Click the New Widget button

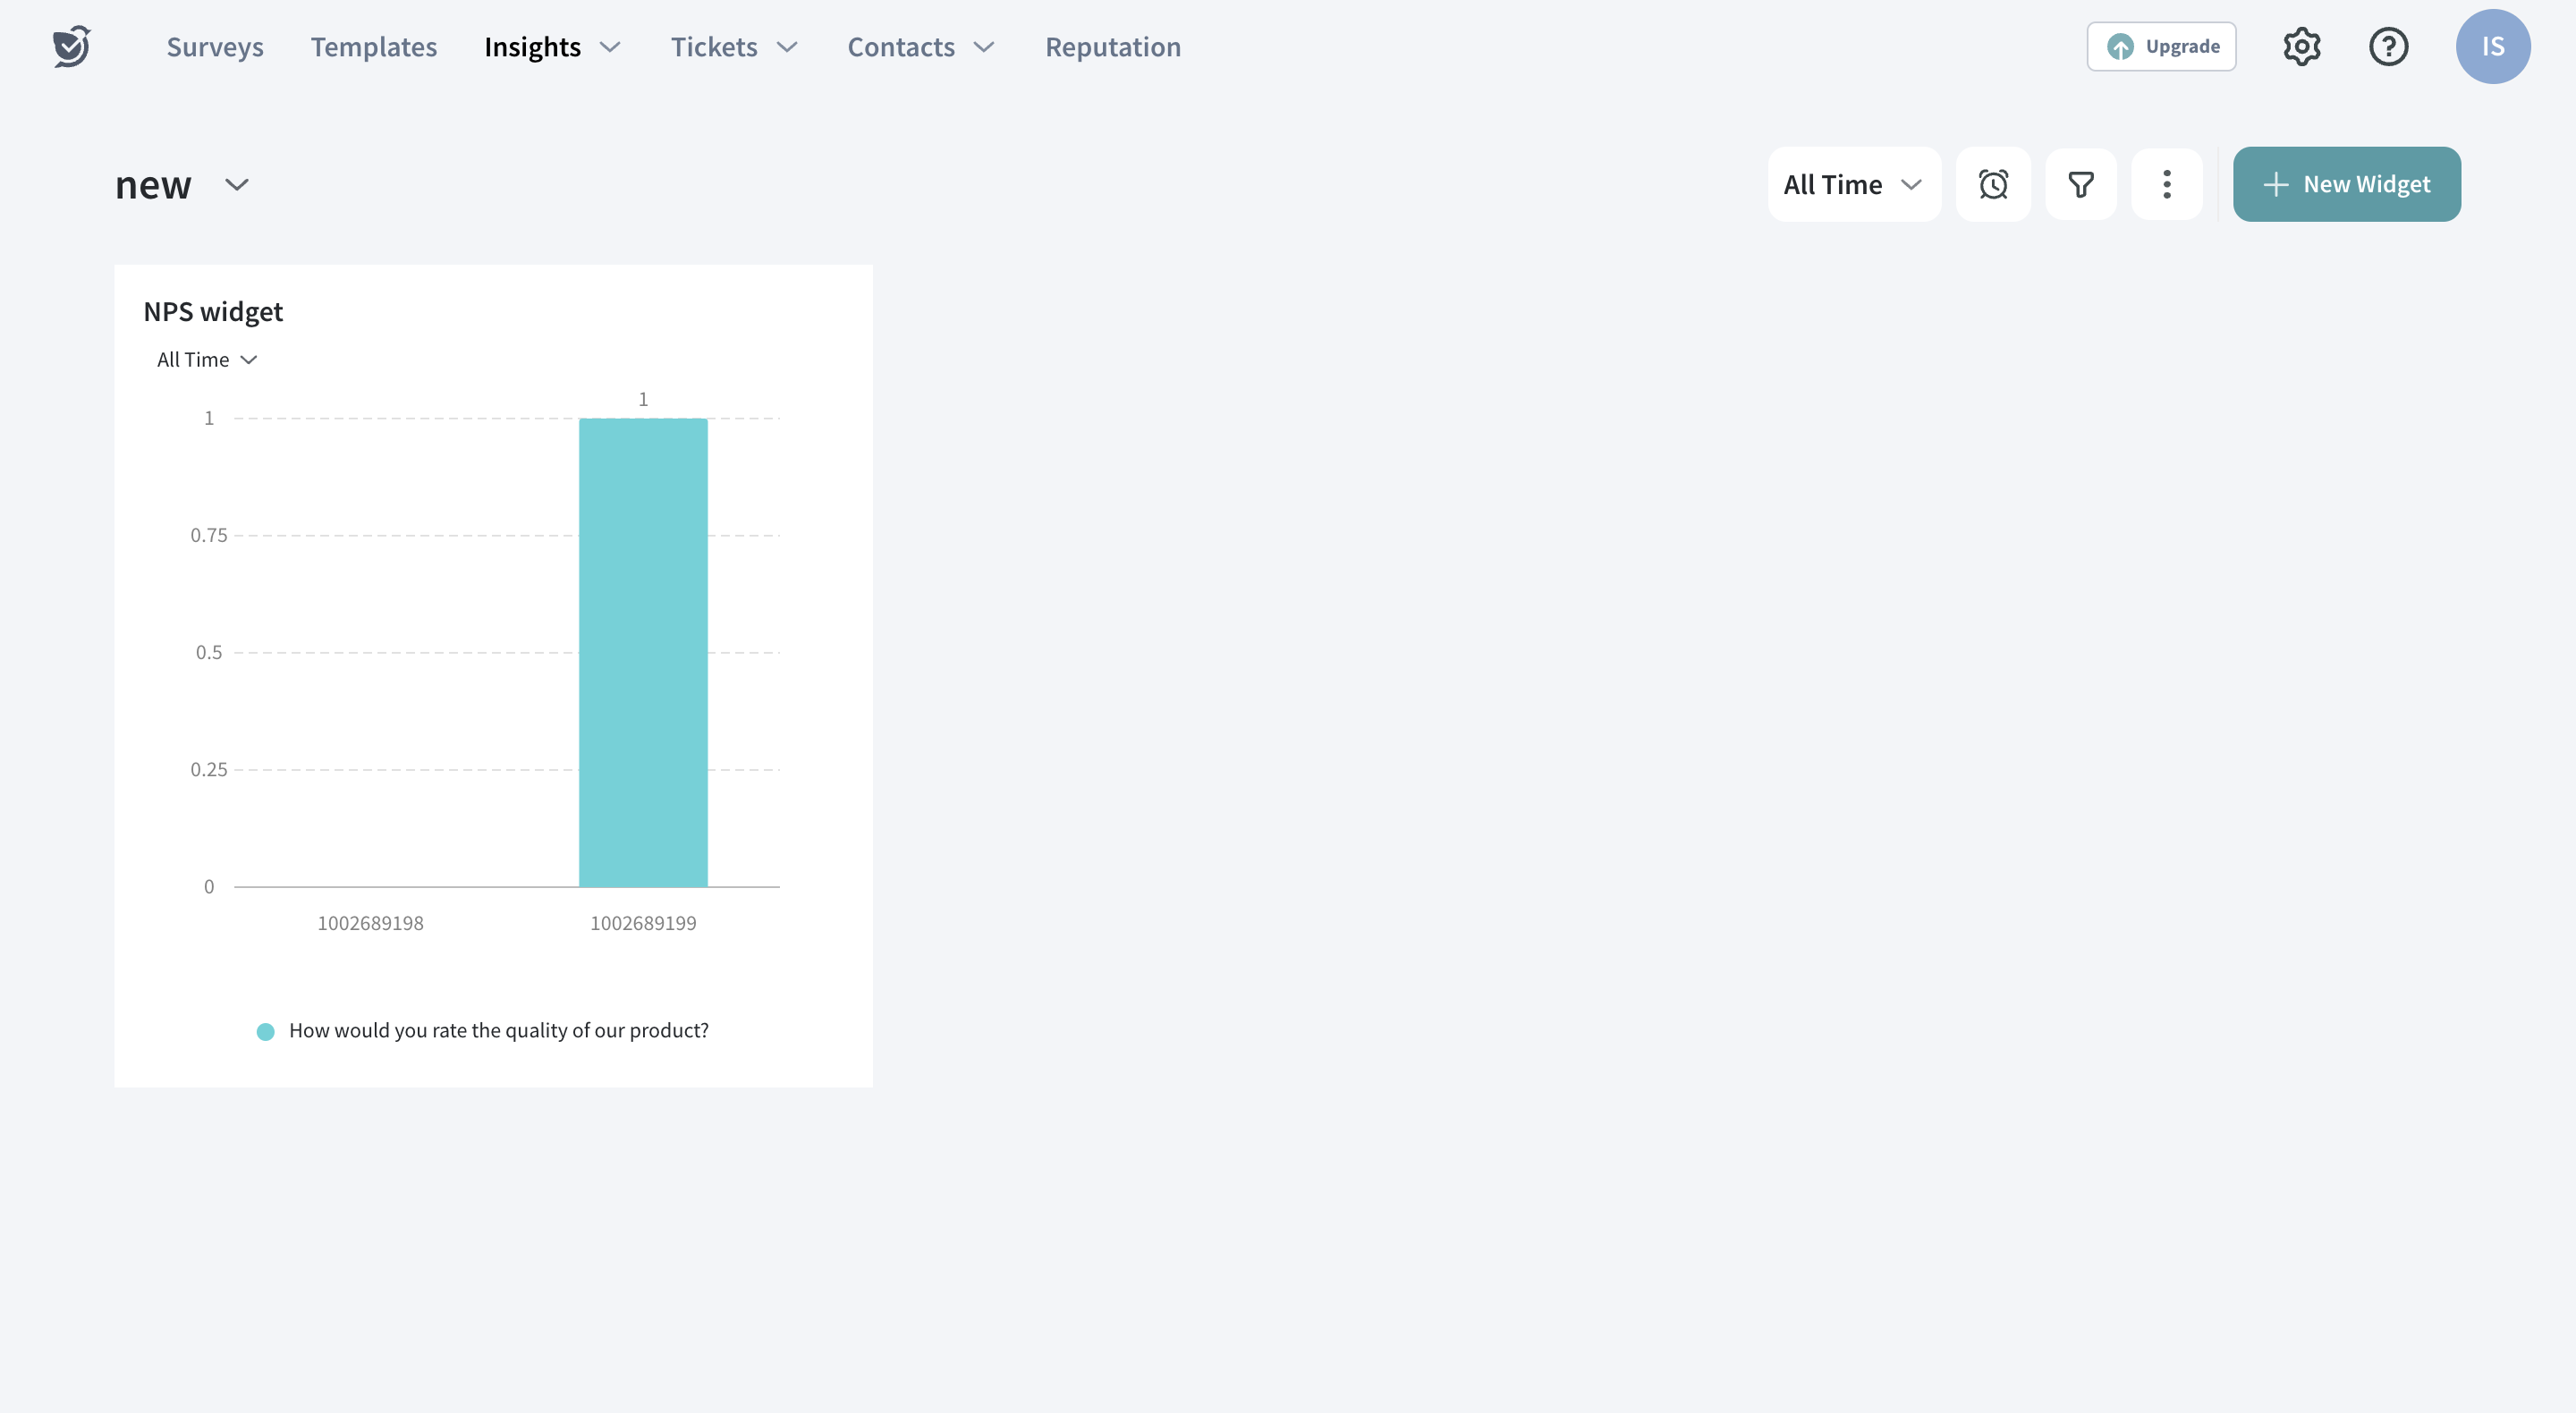[x=2346, y=184]
